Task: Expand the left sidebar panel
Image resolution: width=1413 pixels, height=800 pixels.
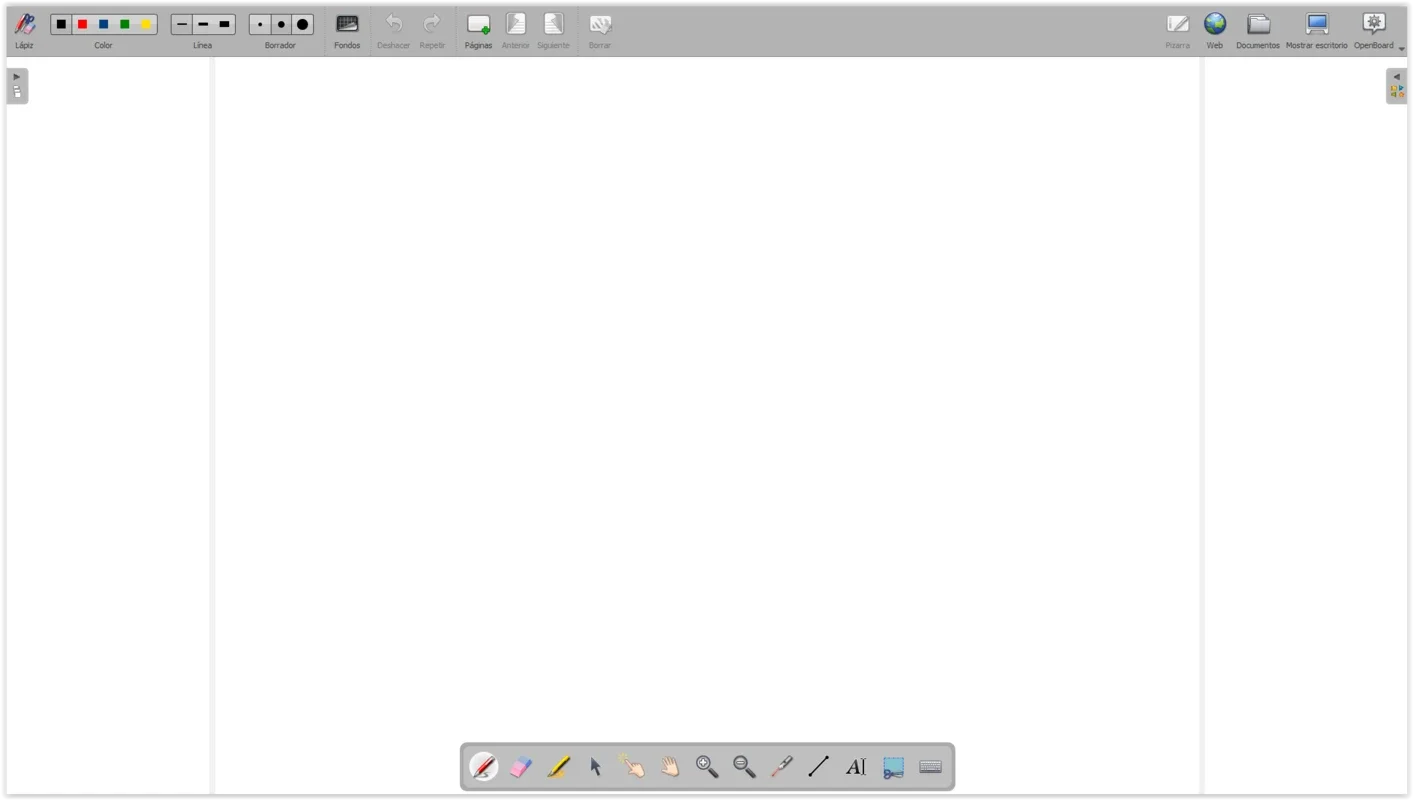Action: [16, 76]
